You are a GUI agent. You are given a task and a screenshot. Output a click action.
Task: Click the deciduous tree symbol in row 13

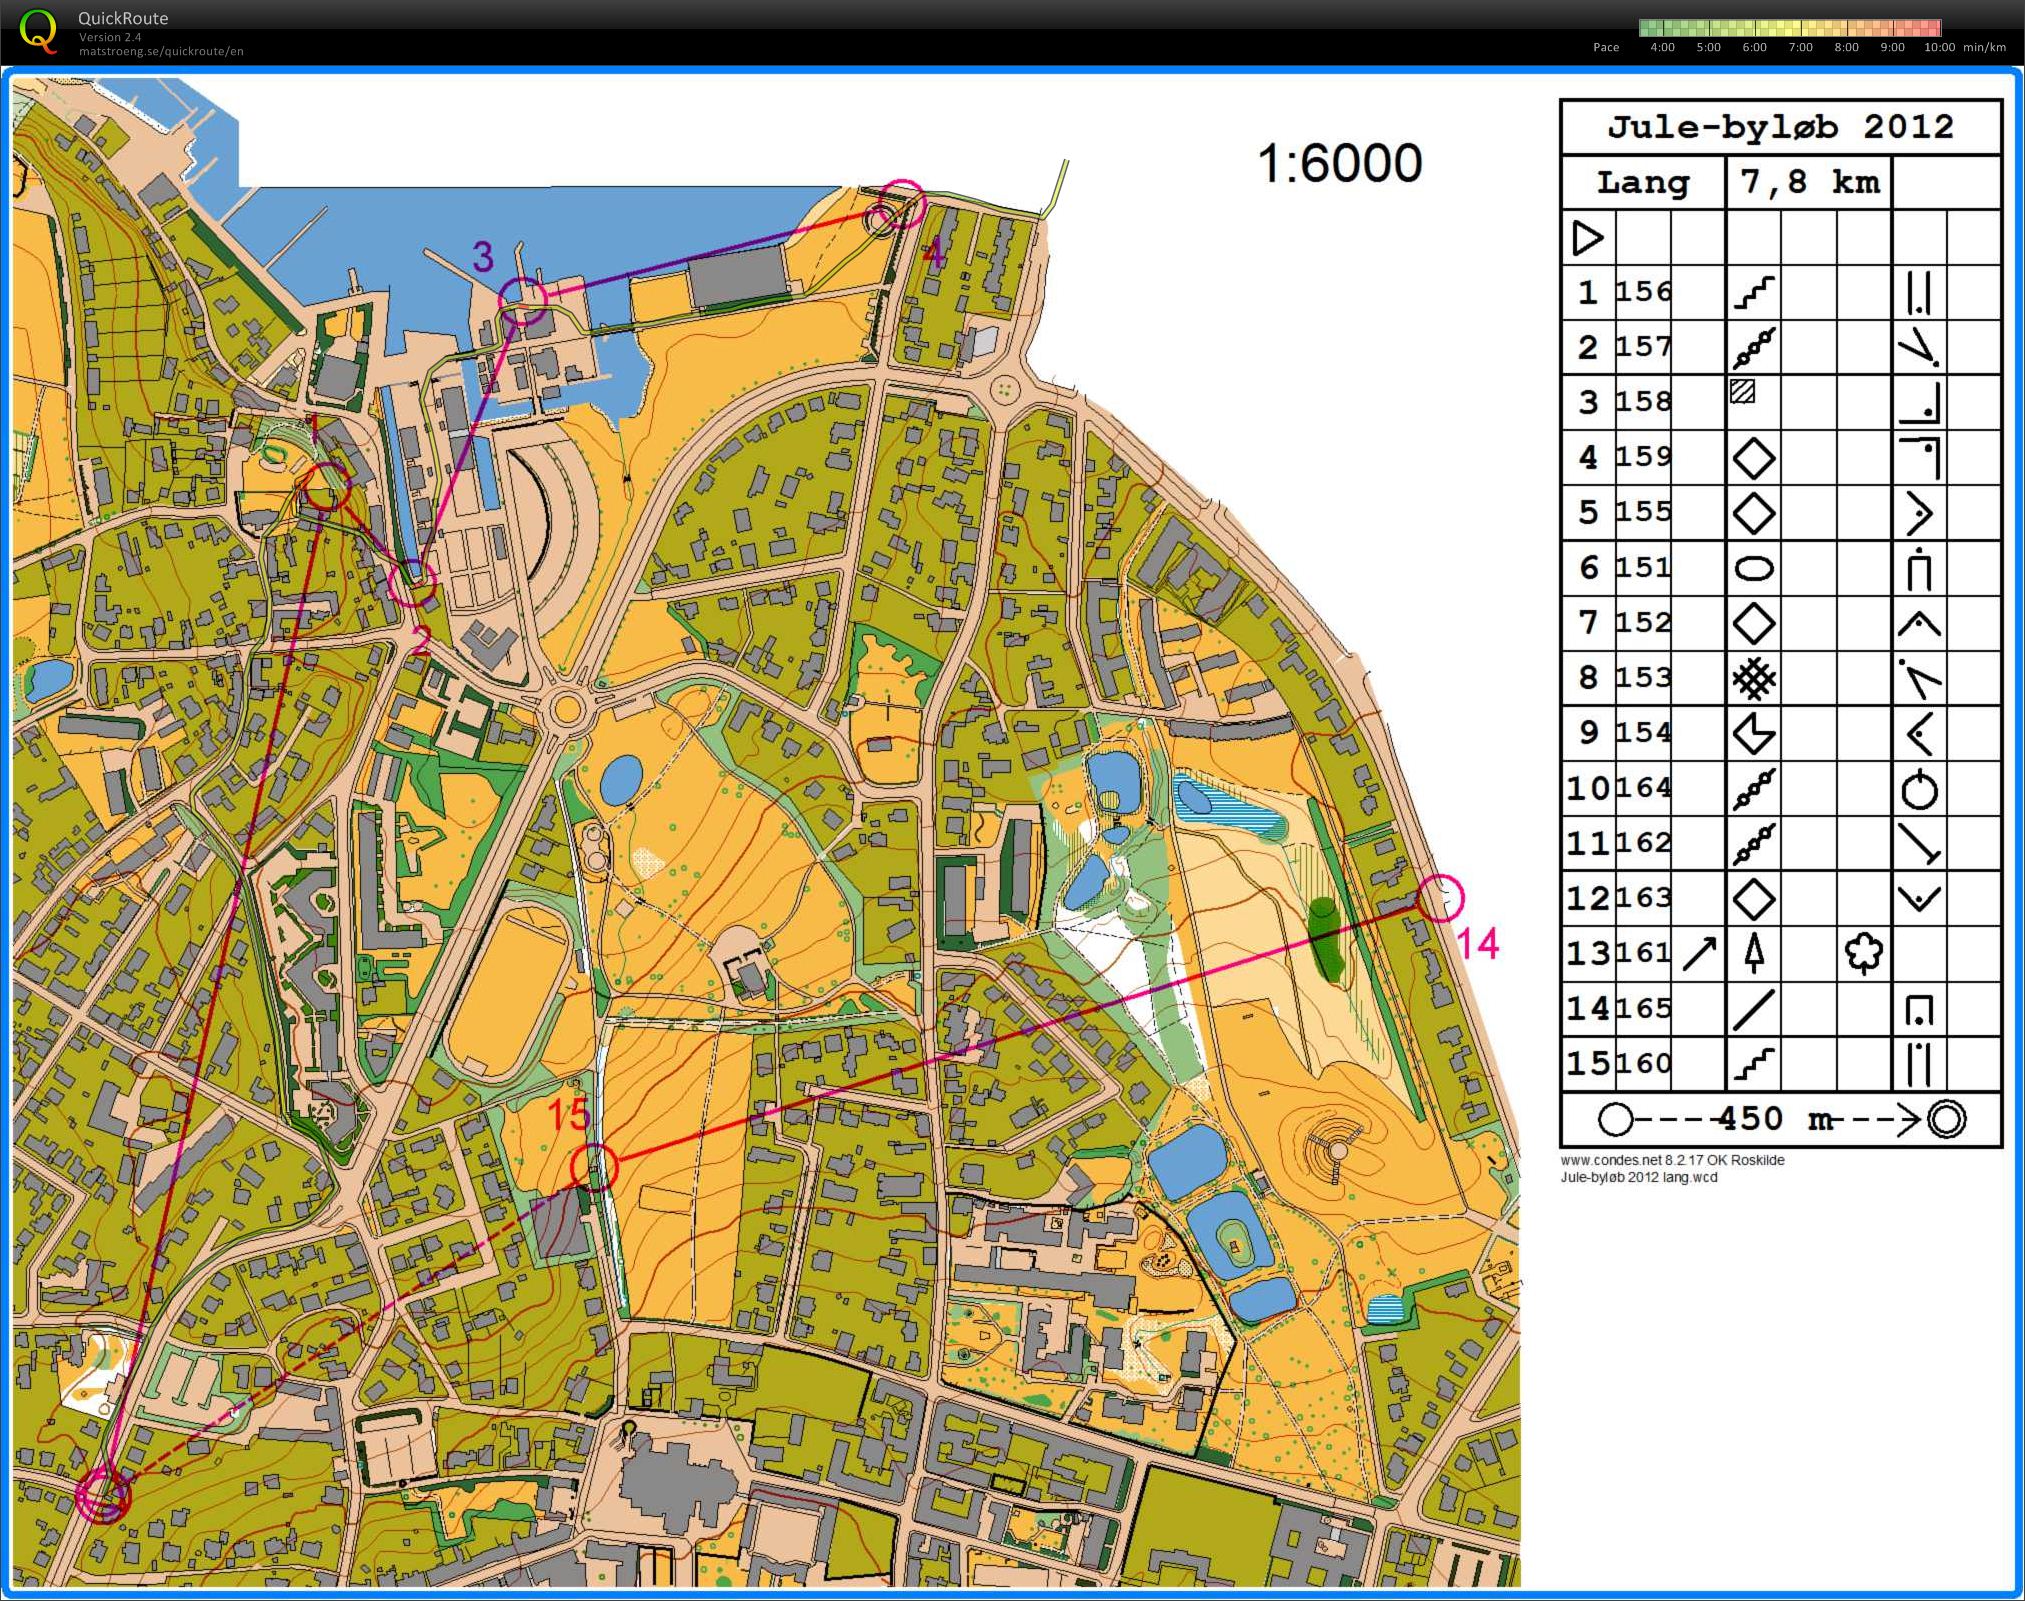[1865, 954]
